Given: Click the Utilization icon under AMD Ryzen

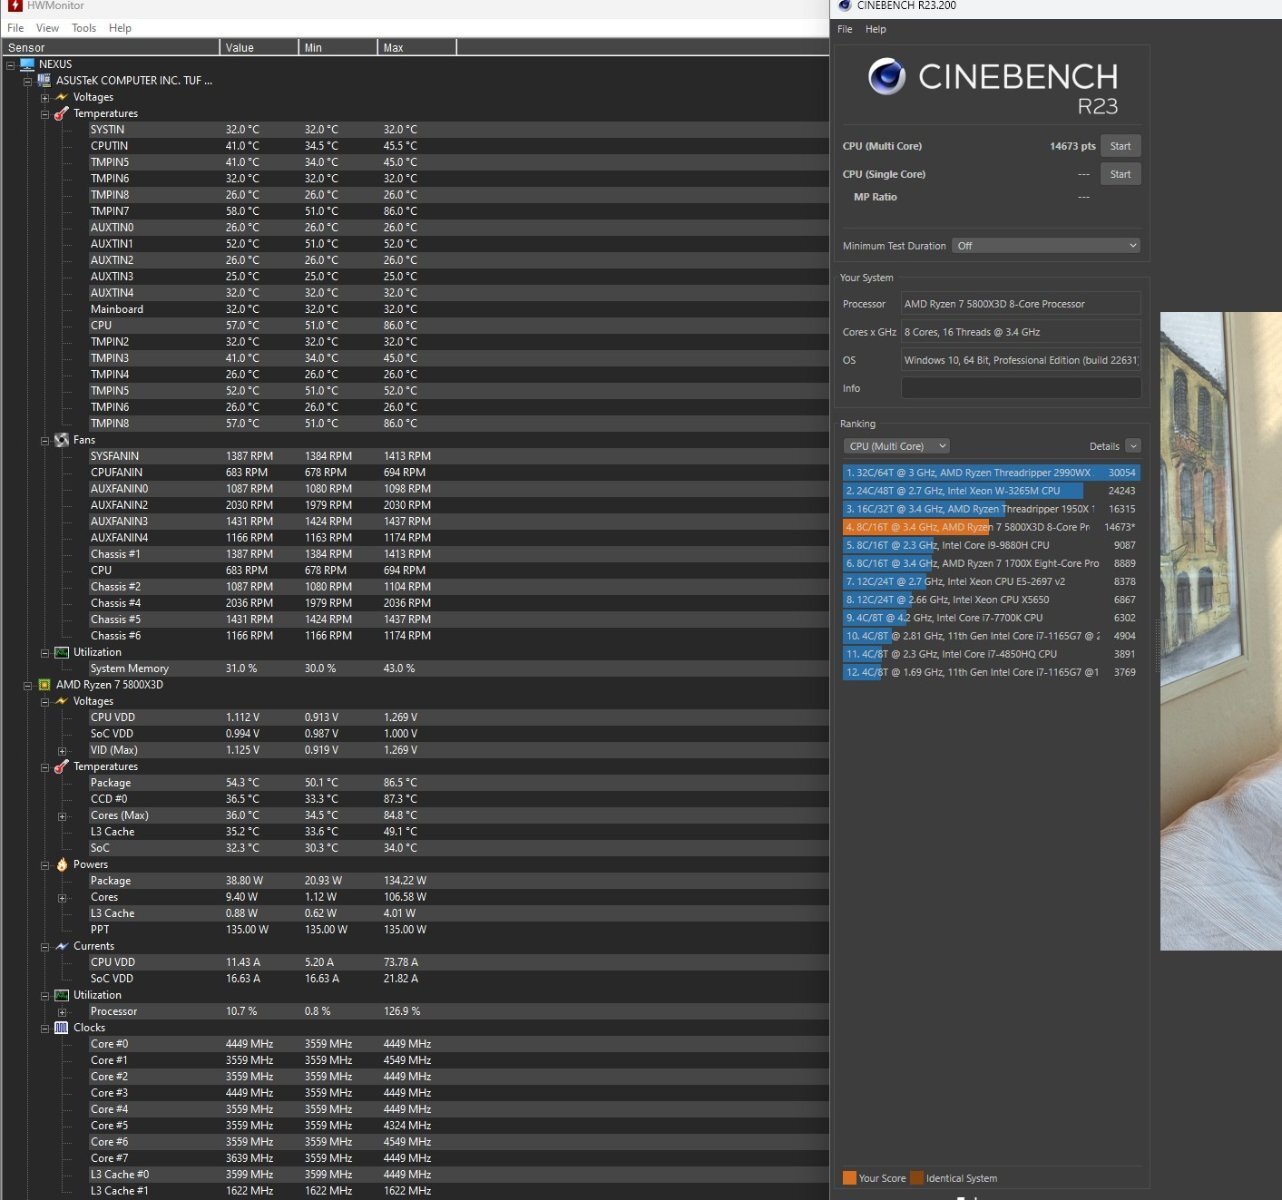Looking at the screenshot, I should coord(61,995).
